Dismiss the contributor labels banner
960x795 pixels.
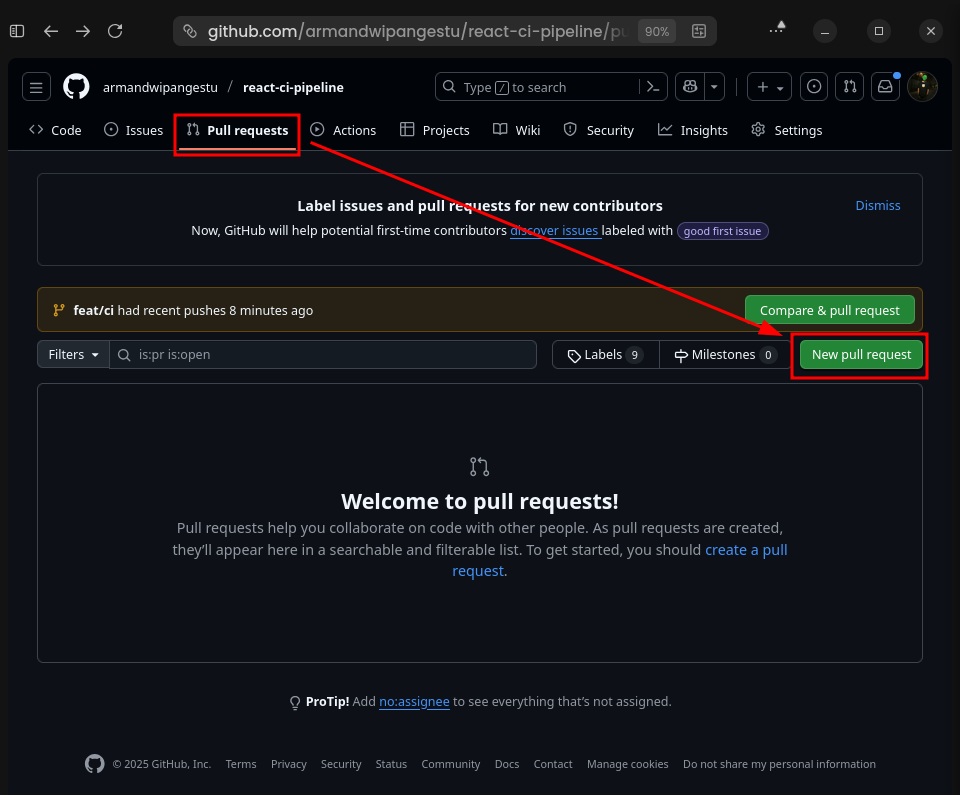point(877,205)
